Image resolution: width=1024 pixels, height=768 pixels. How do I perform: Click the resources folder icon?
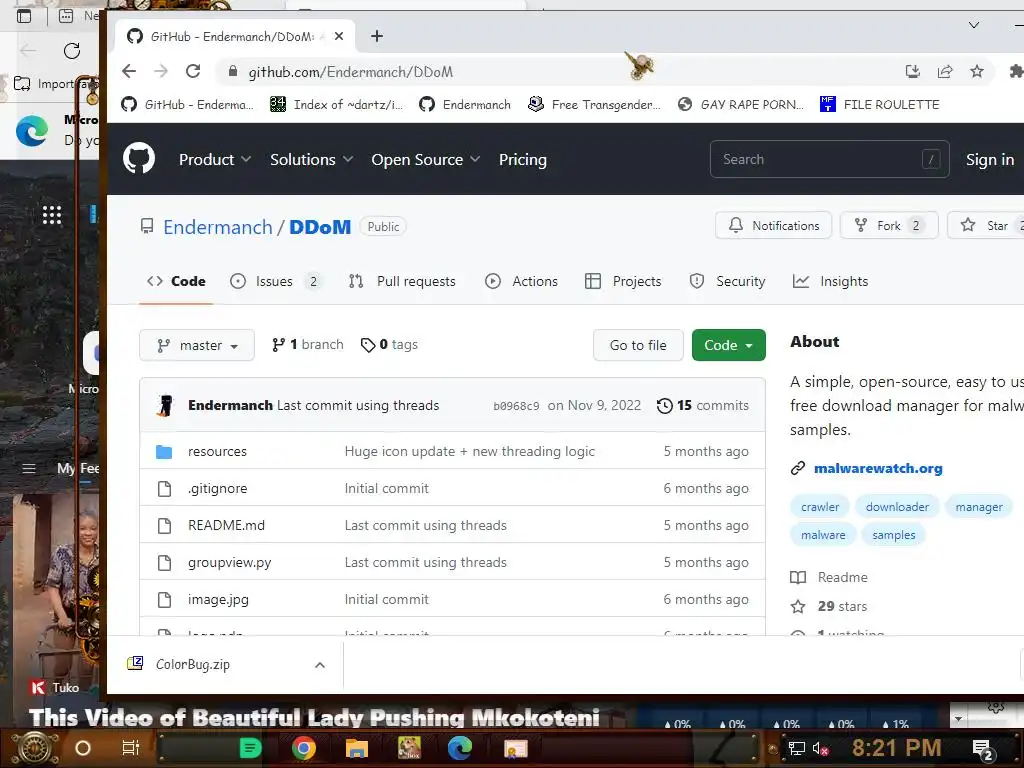coord(164,451)
